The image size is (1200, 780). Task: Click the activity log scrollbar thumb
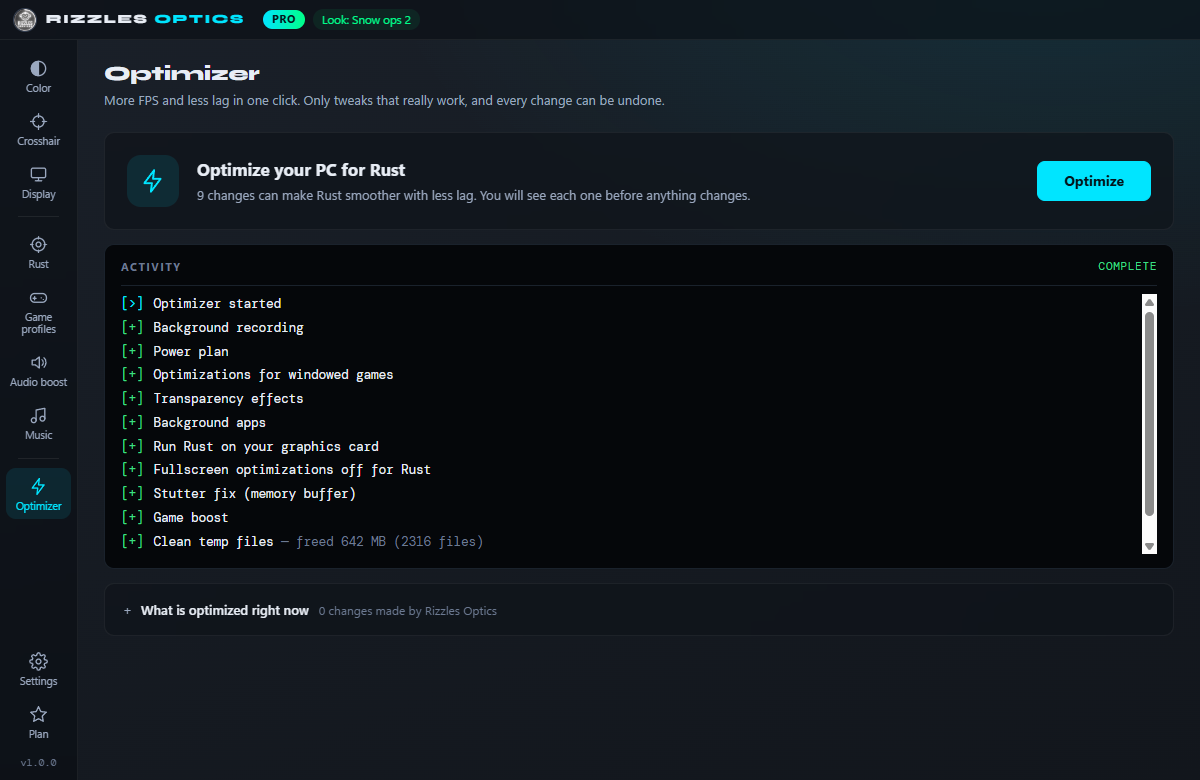click(1149, 414)
